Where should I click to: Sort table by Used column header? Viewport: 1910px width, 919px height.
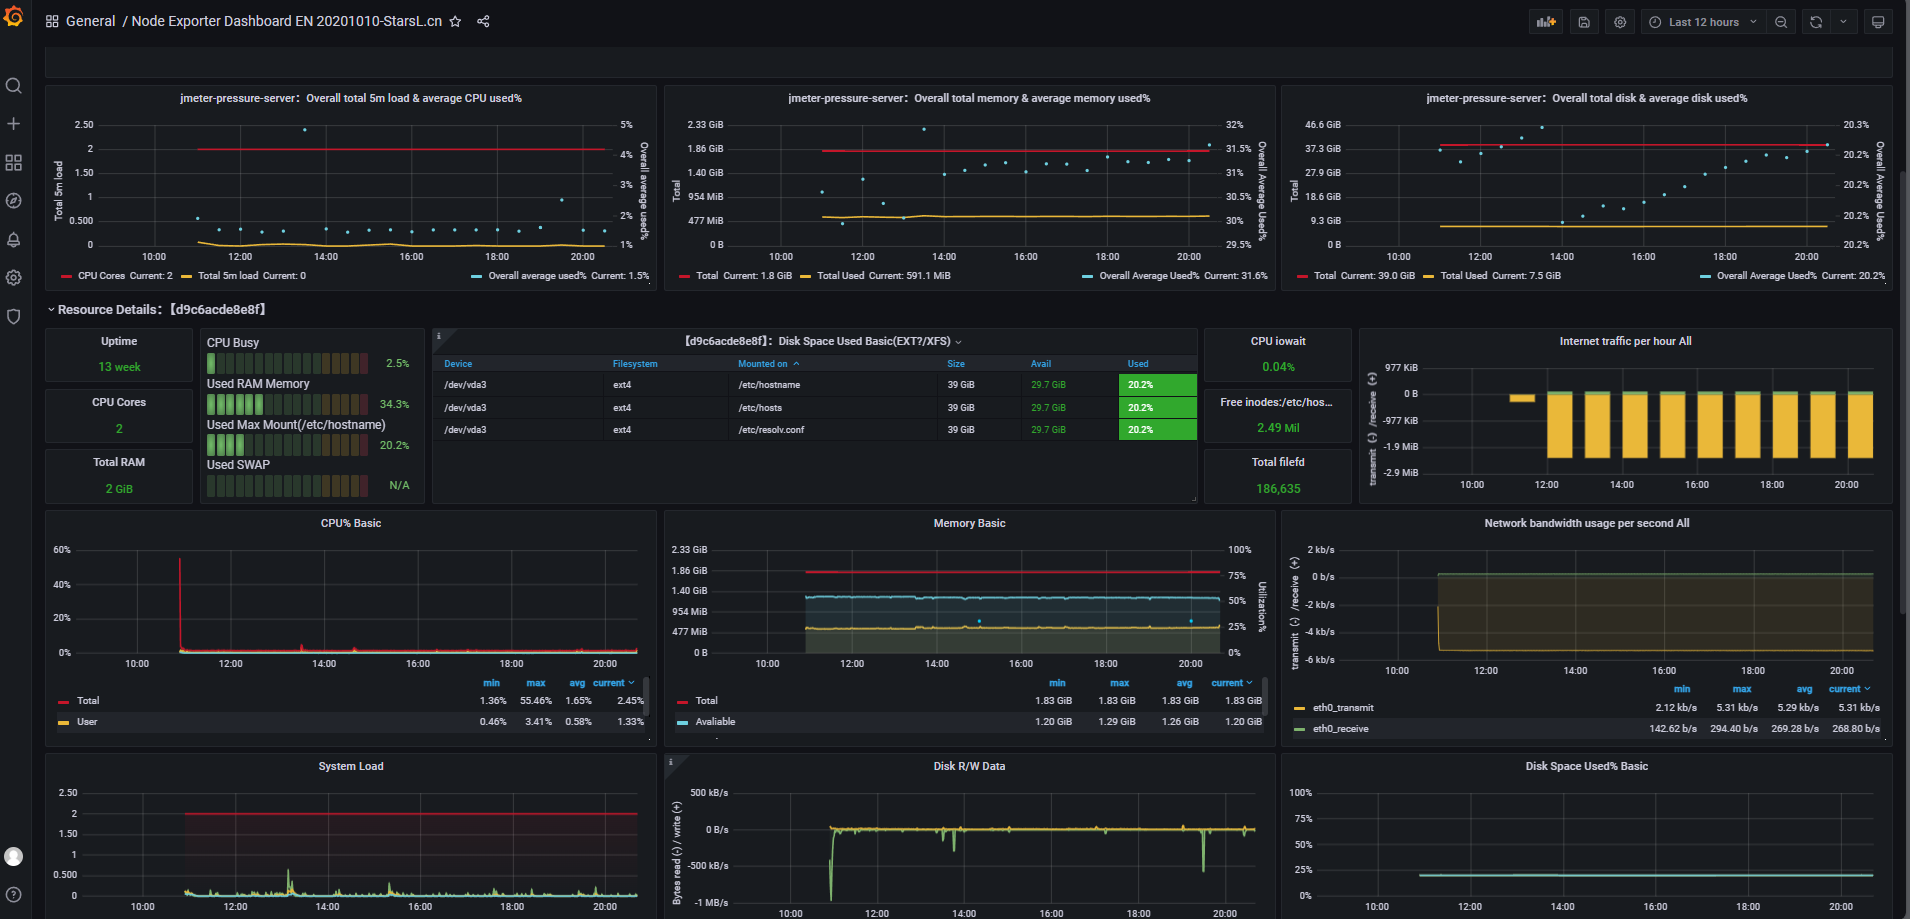[1138, 364]
